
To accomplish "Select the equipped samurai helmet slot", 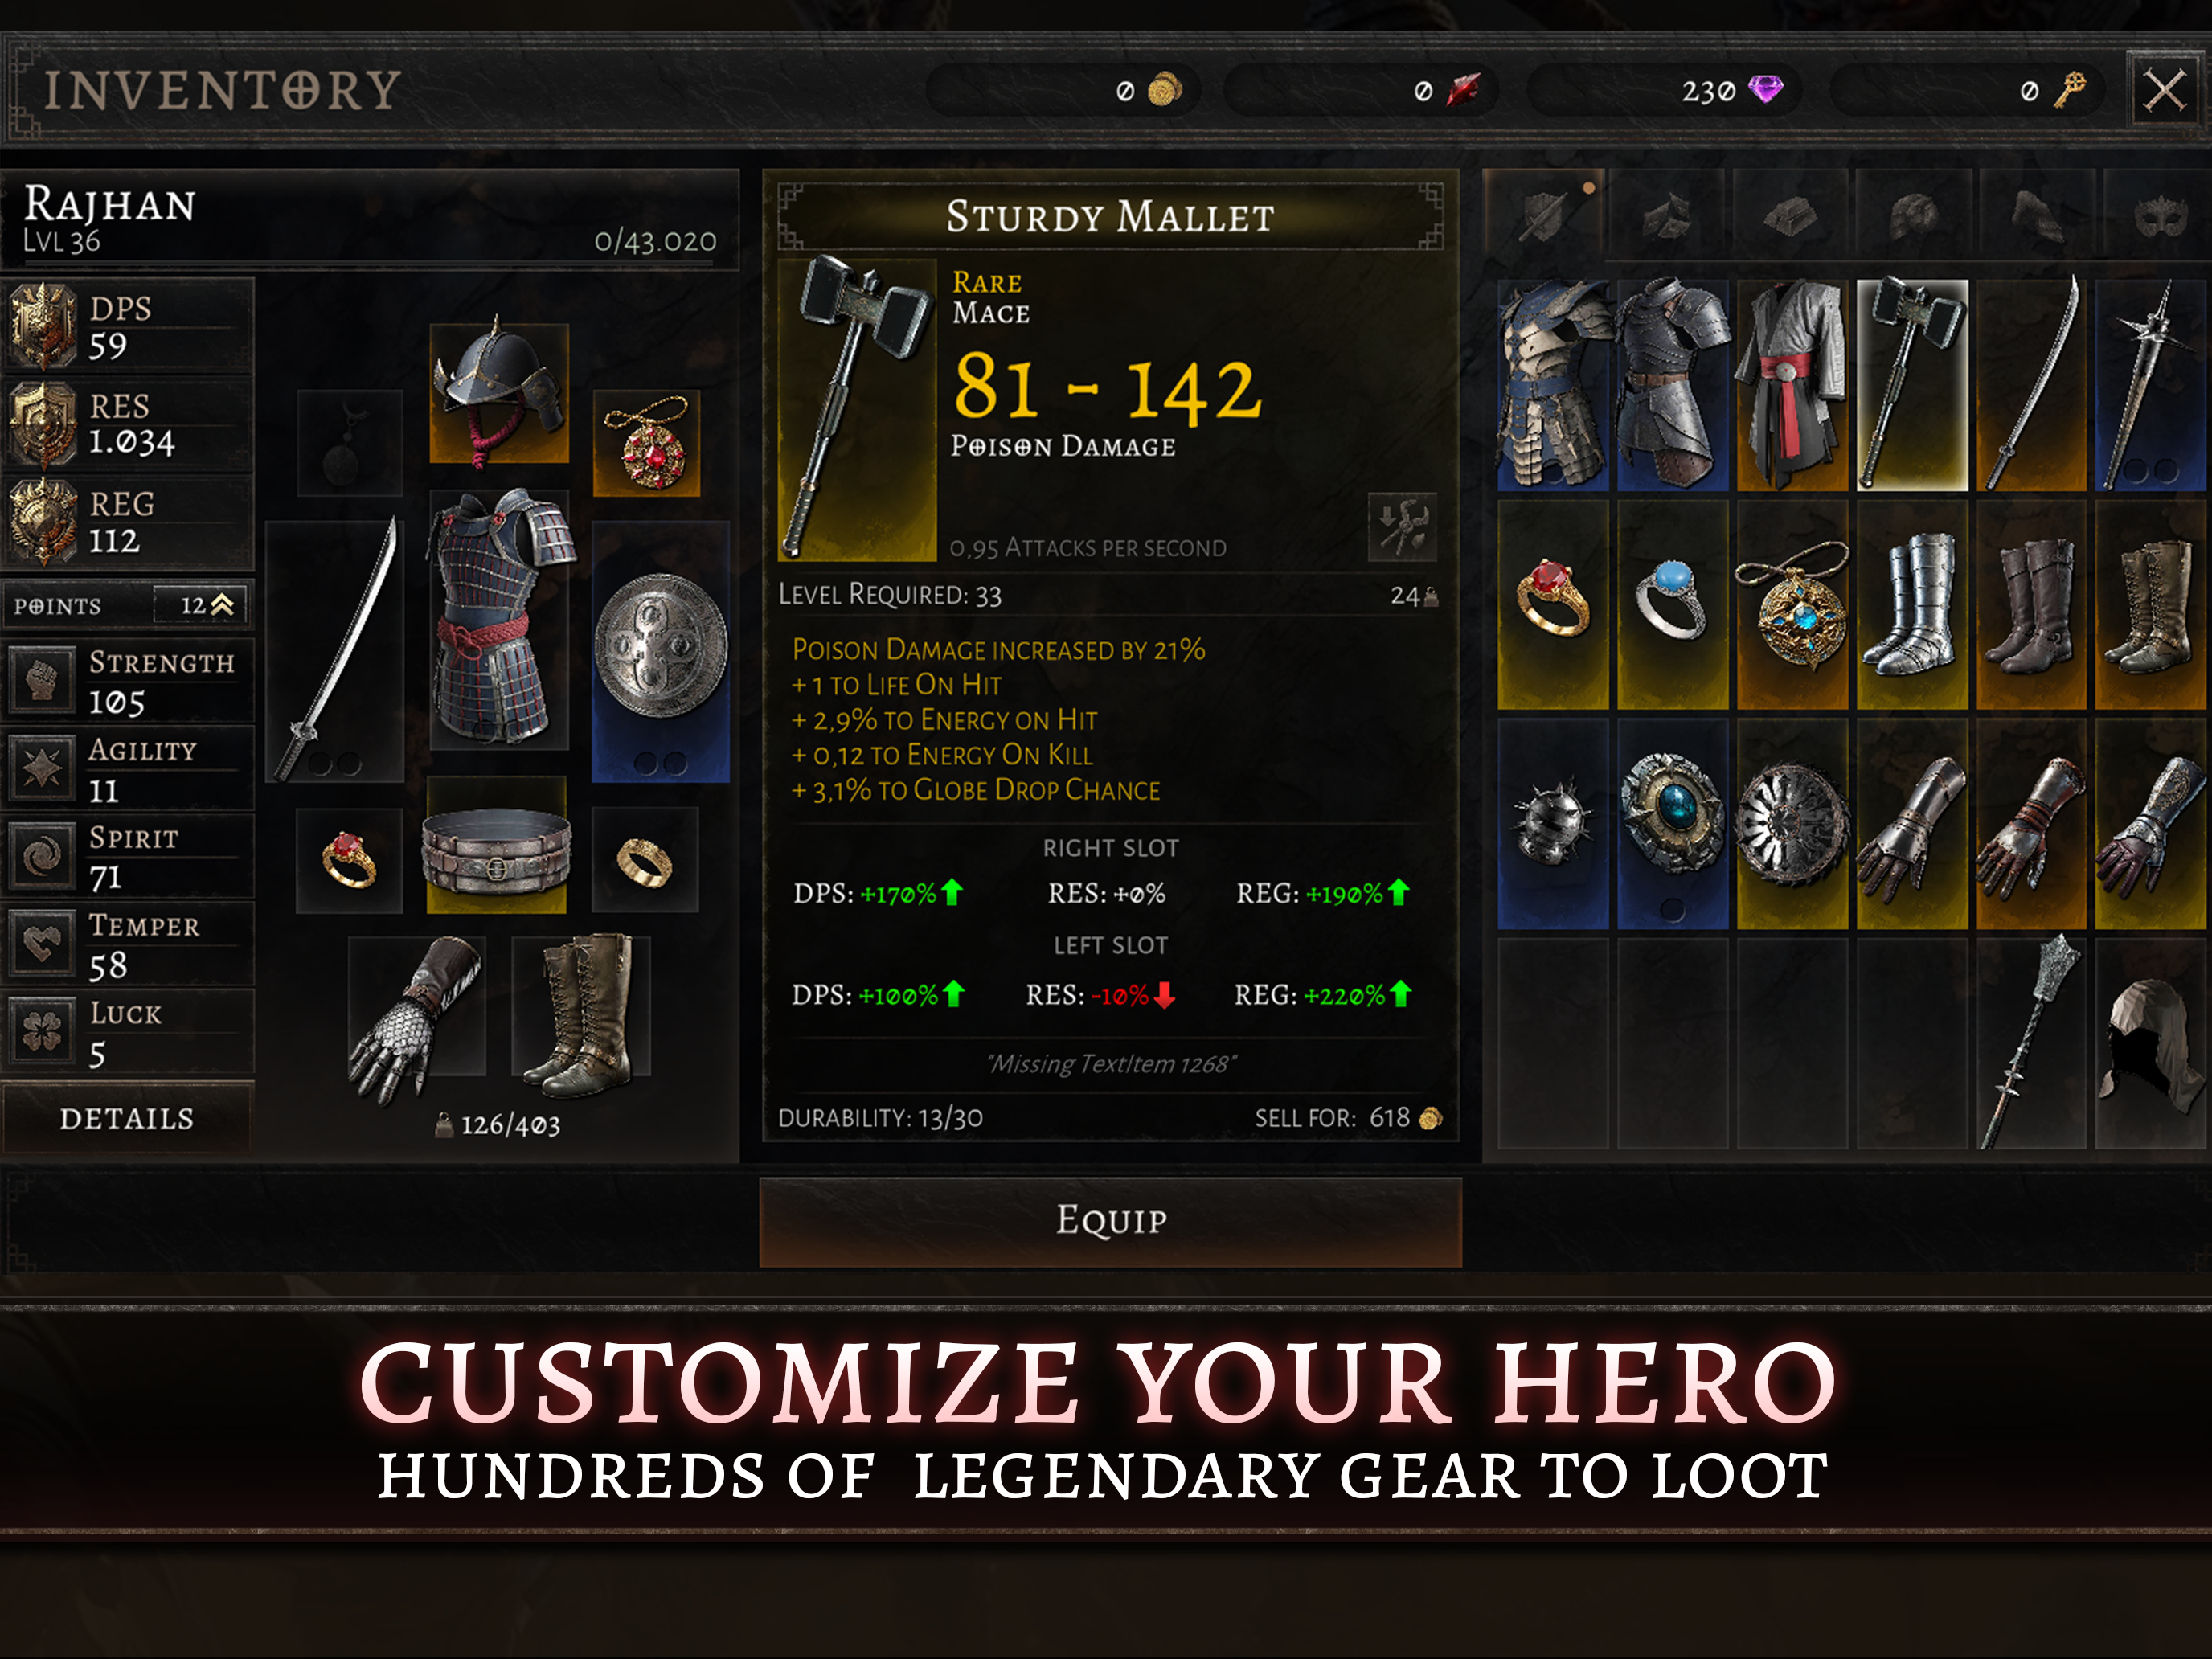I will tap(499, 392).
